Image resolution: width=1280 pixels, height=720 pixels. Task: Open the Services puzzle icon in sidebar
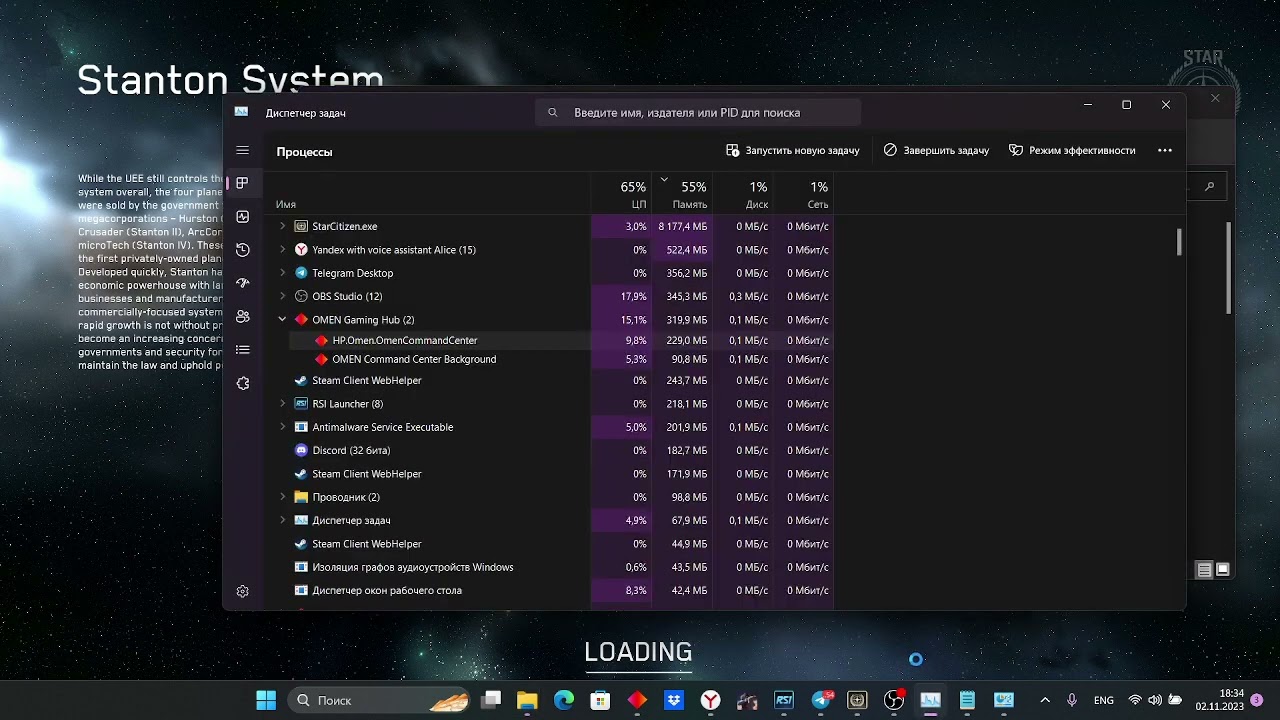(242, 383)
